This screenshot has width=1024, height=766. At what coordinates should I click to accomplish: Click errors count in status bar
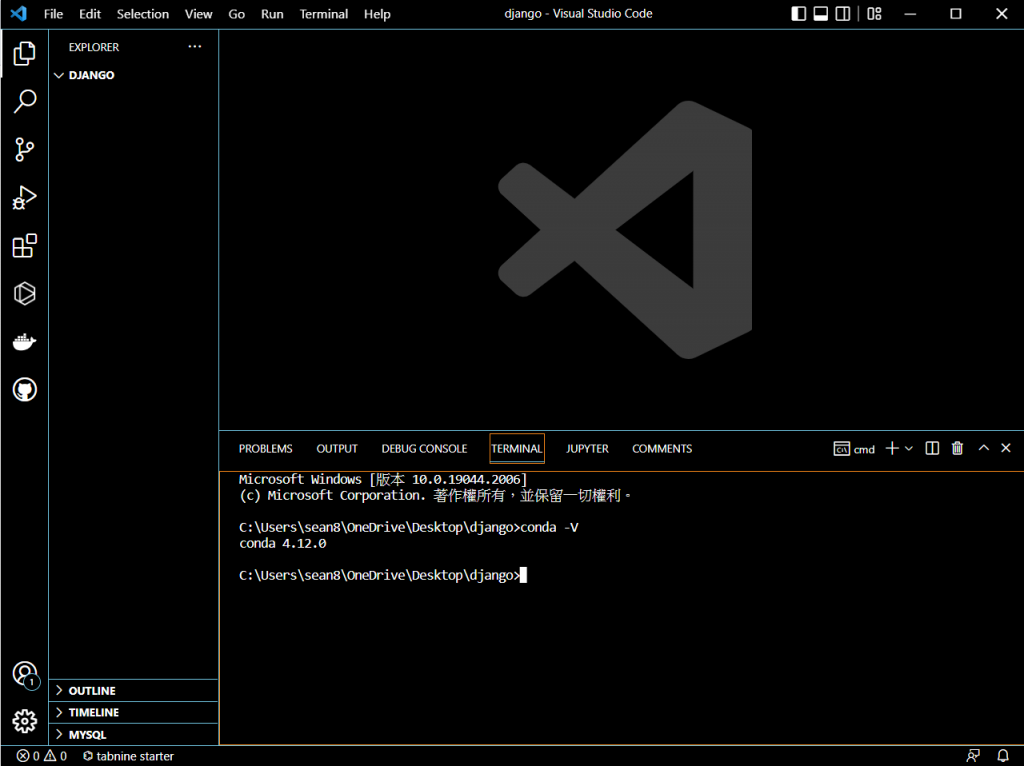tap(27, 756)
